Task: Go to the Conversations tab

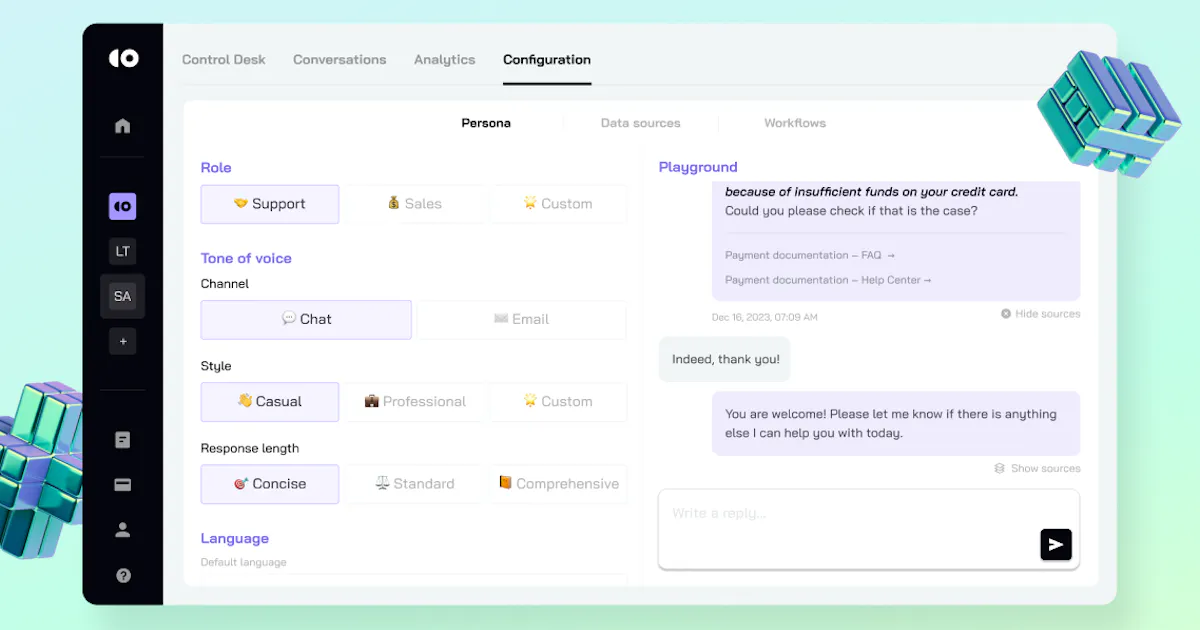Action: coord(340,60)
